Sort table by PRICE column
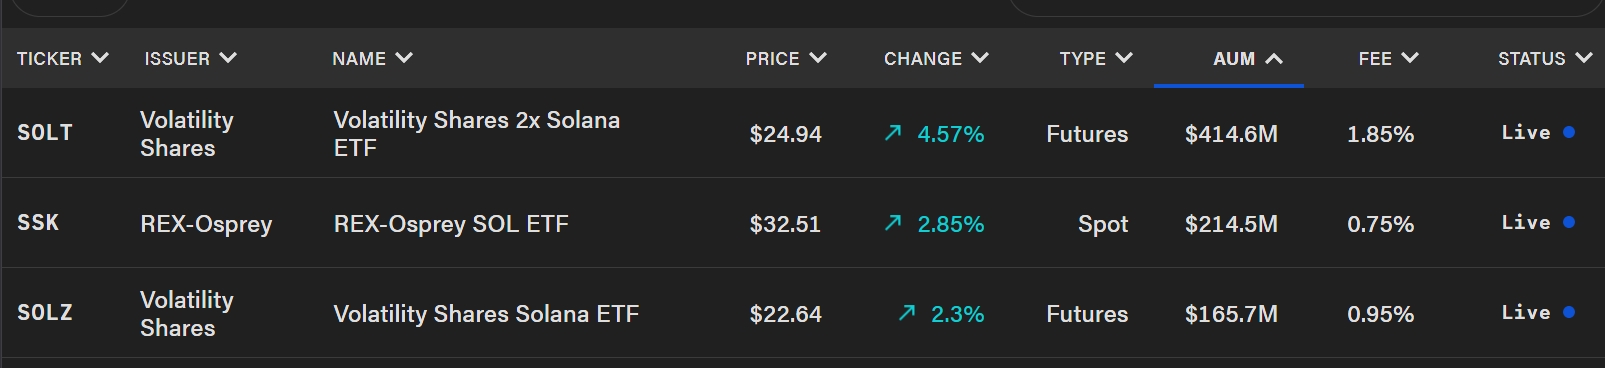 pyautogui.click(x=786, y=58)
